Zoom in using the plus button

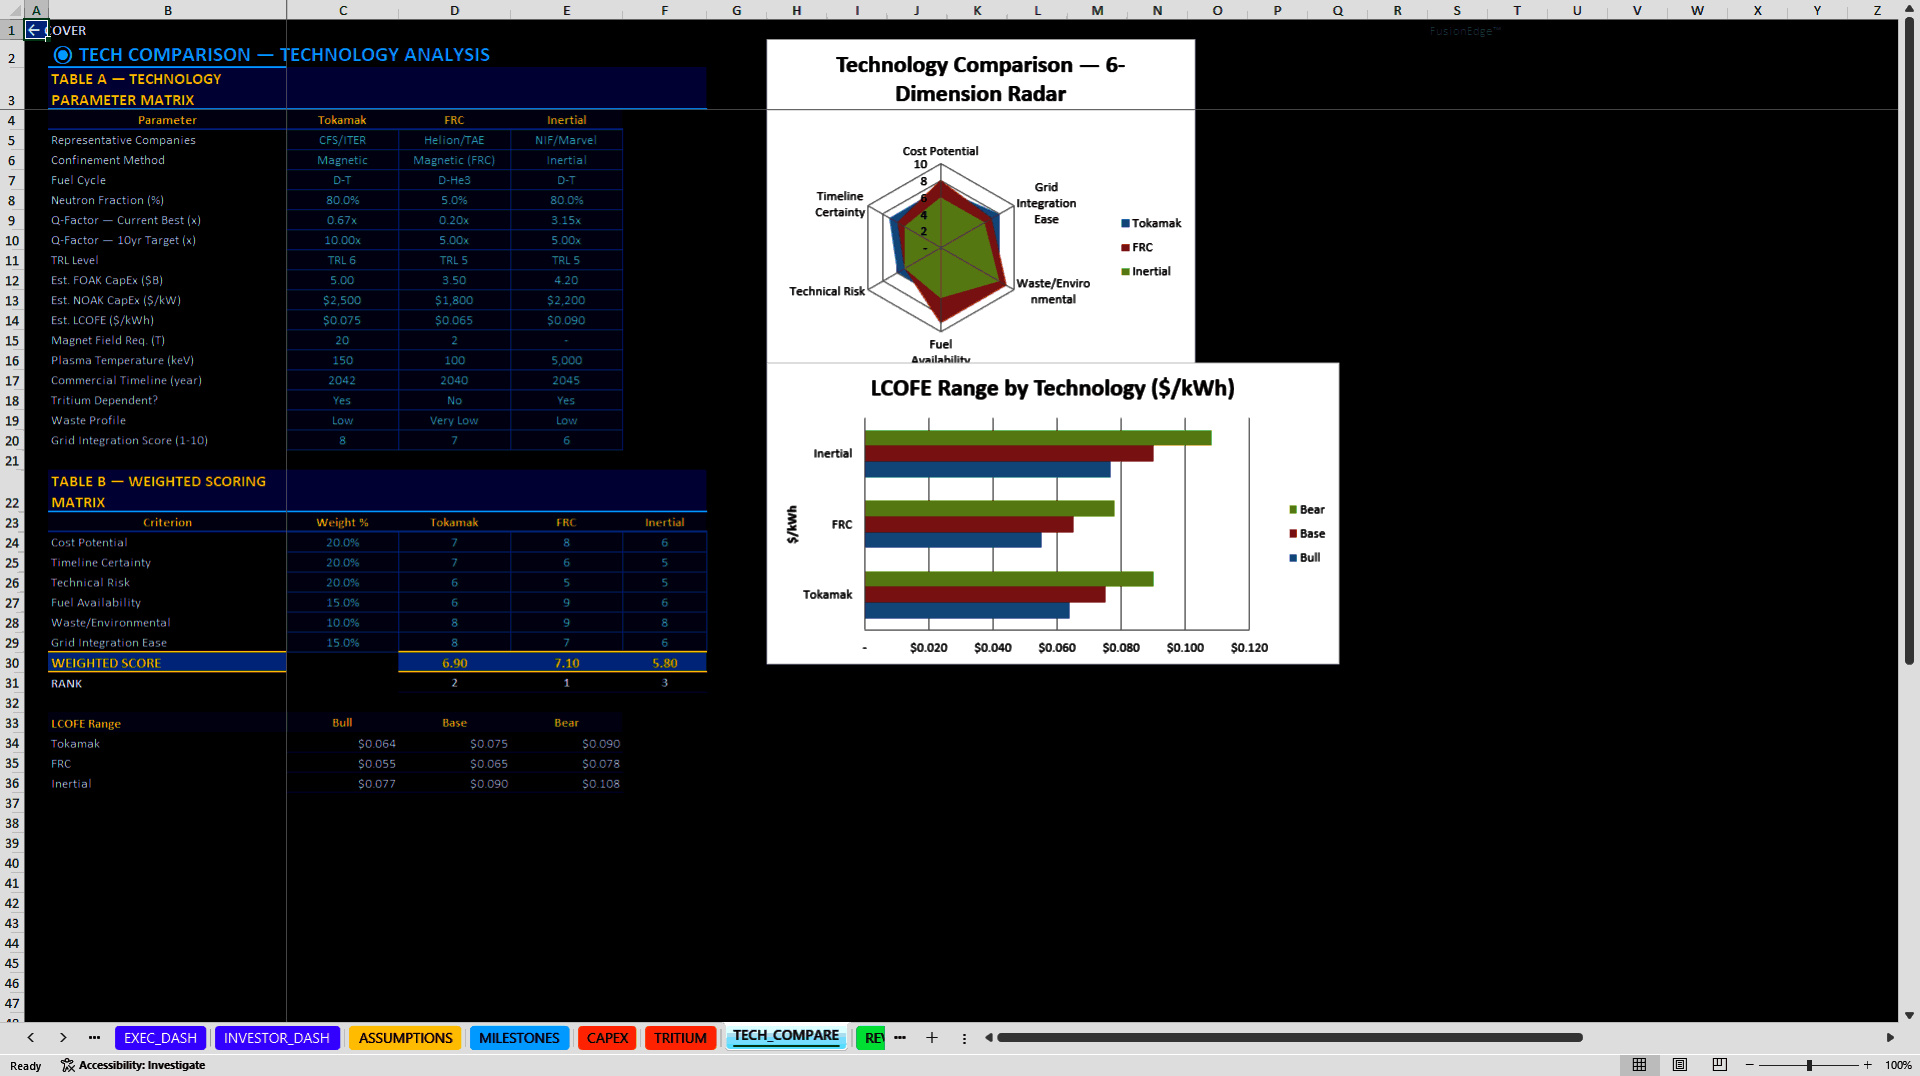(1867, 1065)
